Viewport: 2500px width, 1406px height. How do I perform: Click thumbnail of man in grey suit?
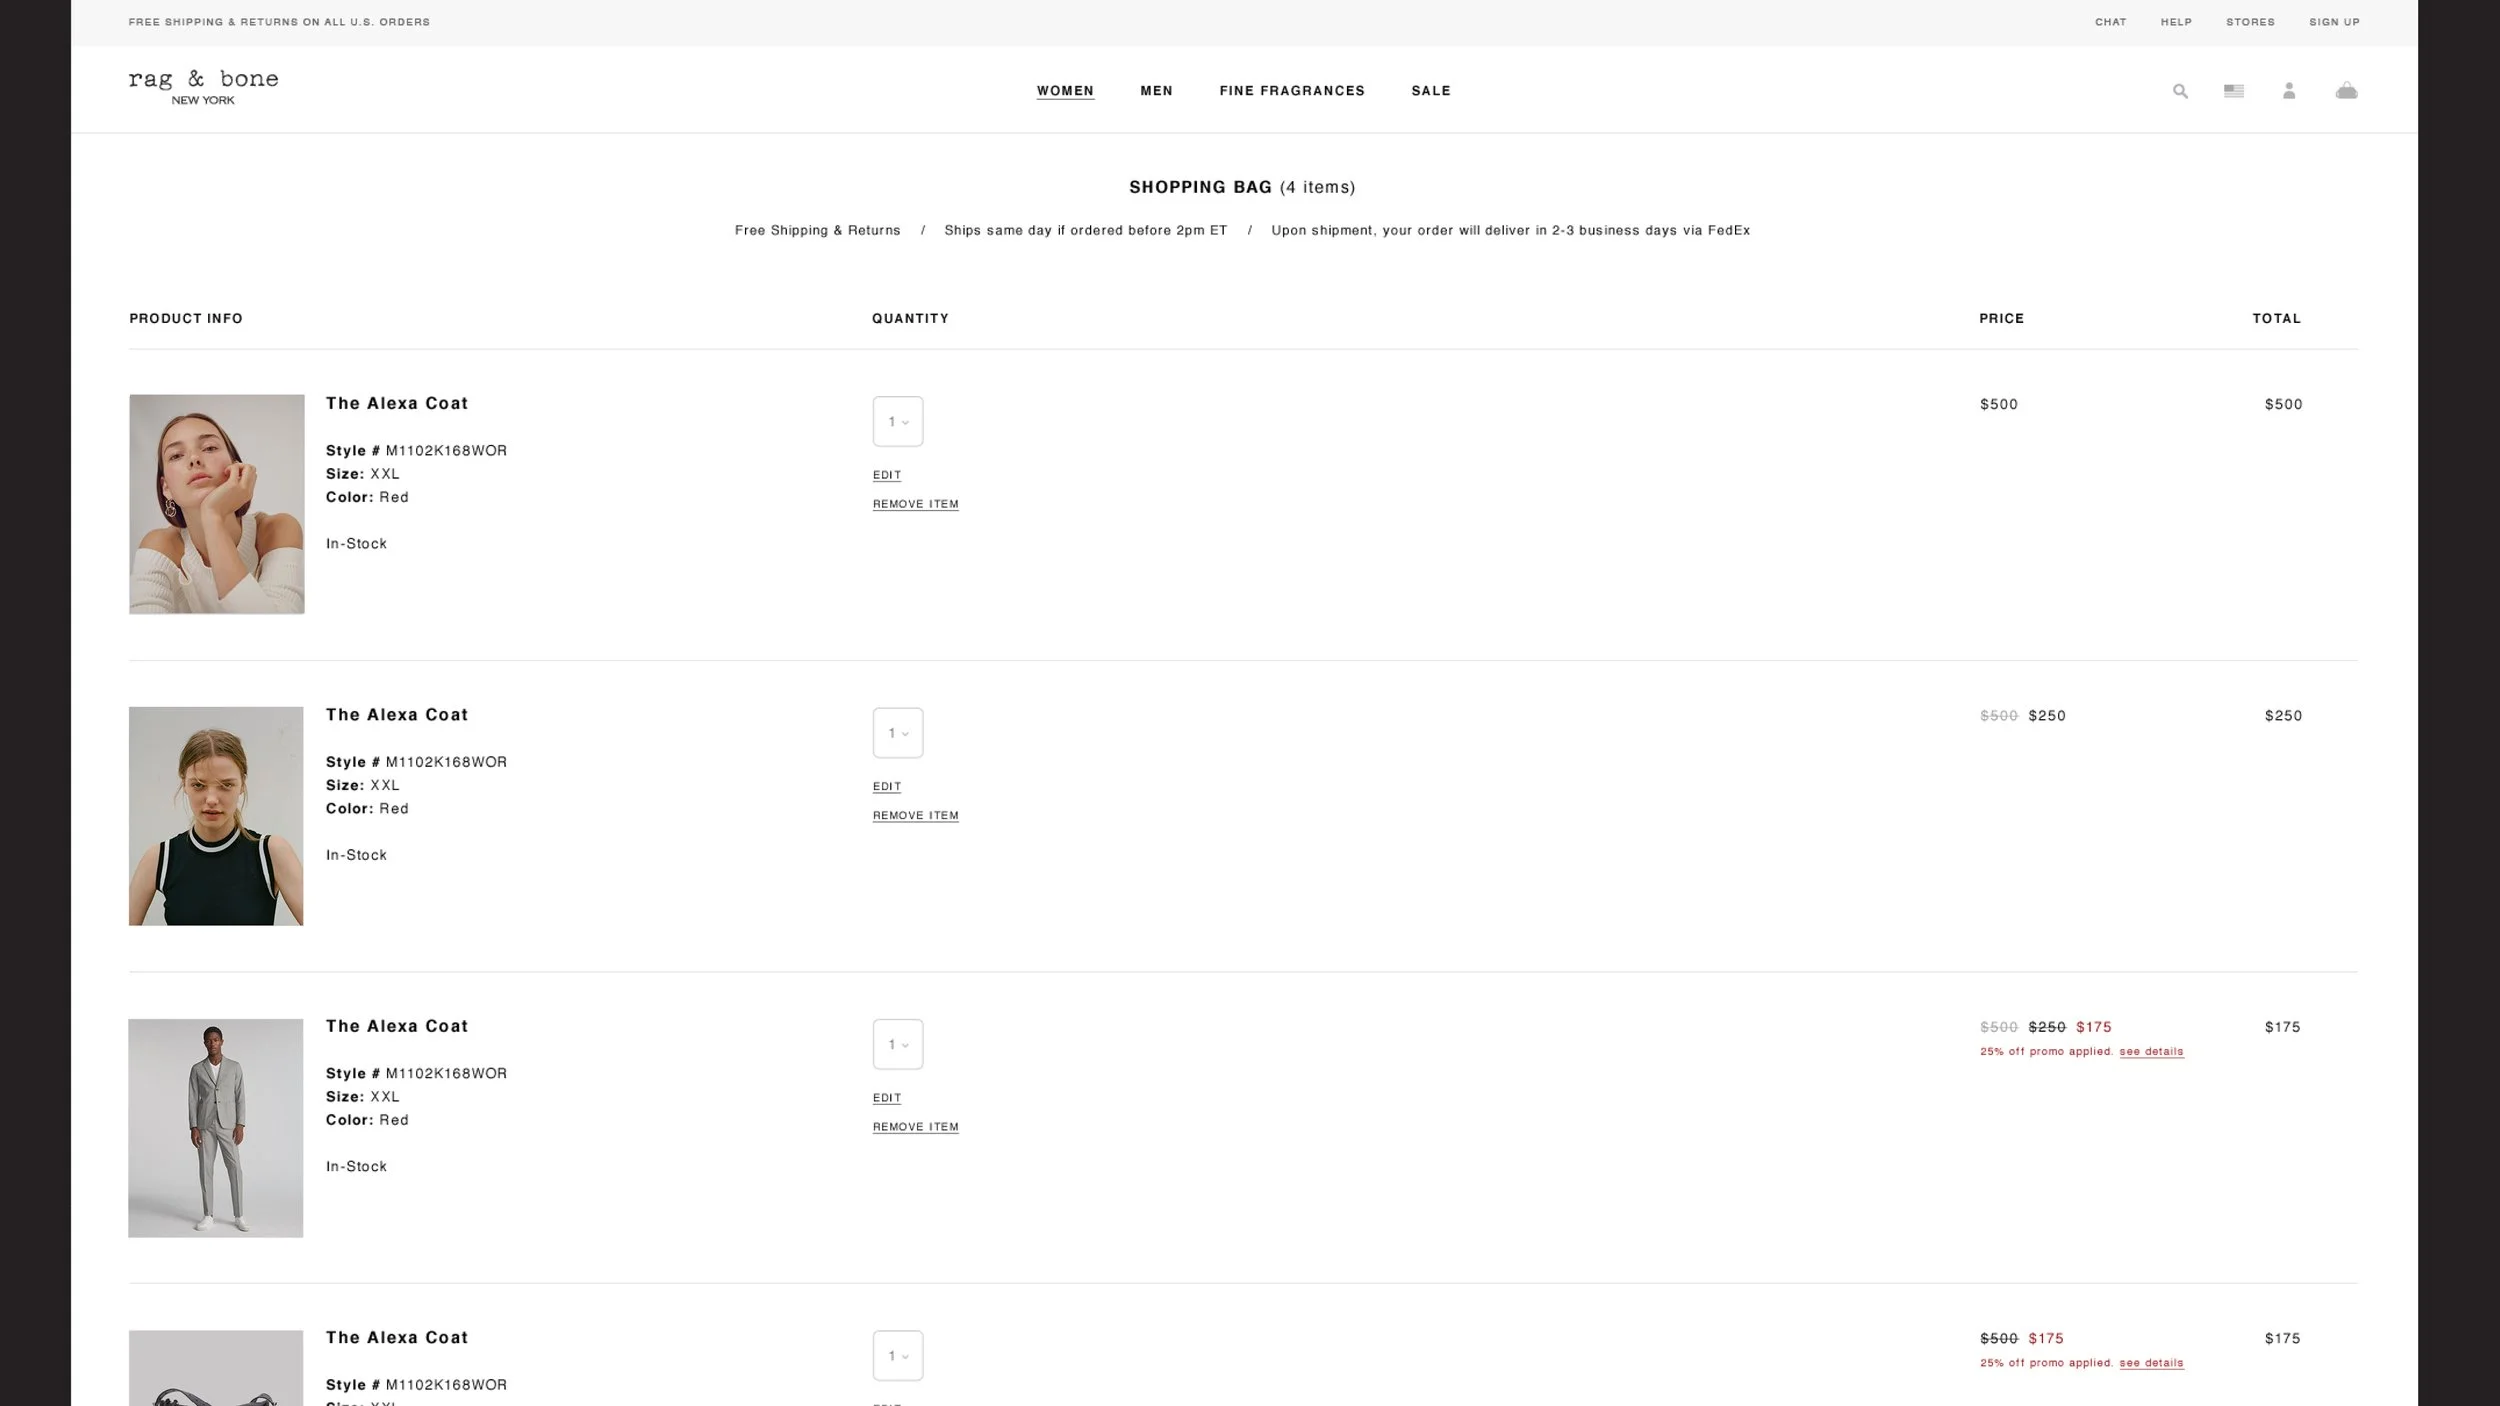(x=216, y=1128)
